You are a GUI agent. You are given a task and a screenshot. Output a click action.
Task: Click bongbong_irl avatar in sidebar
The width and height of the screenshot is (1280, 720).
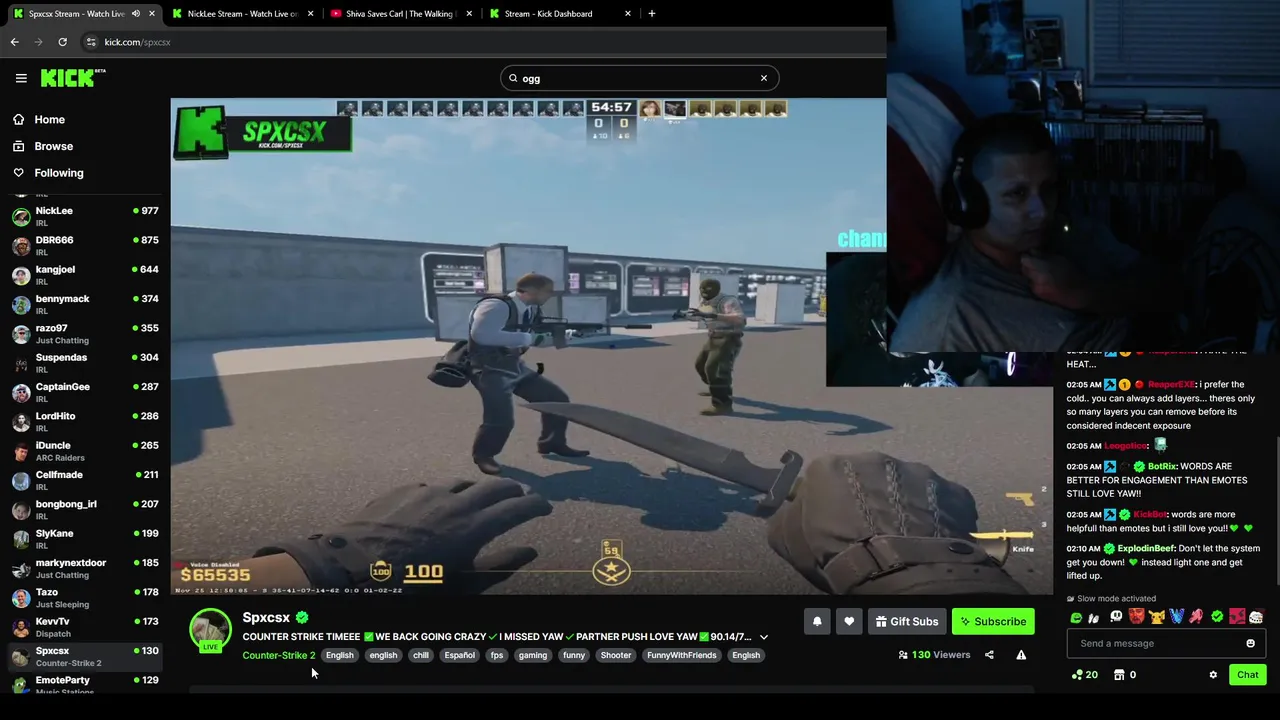pos(21,509)
